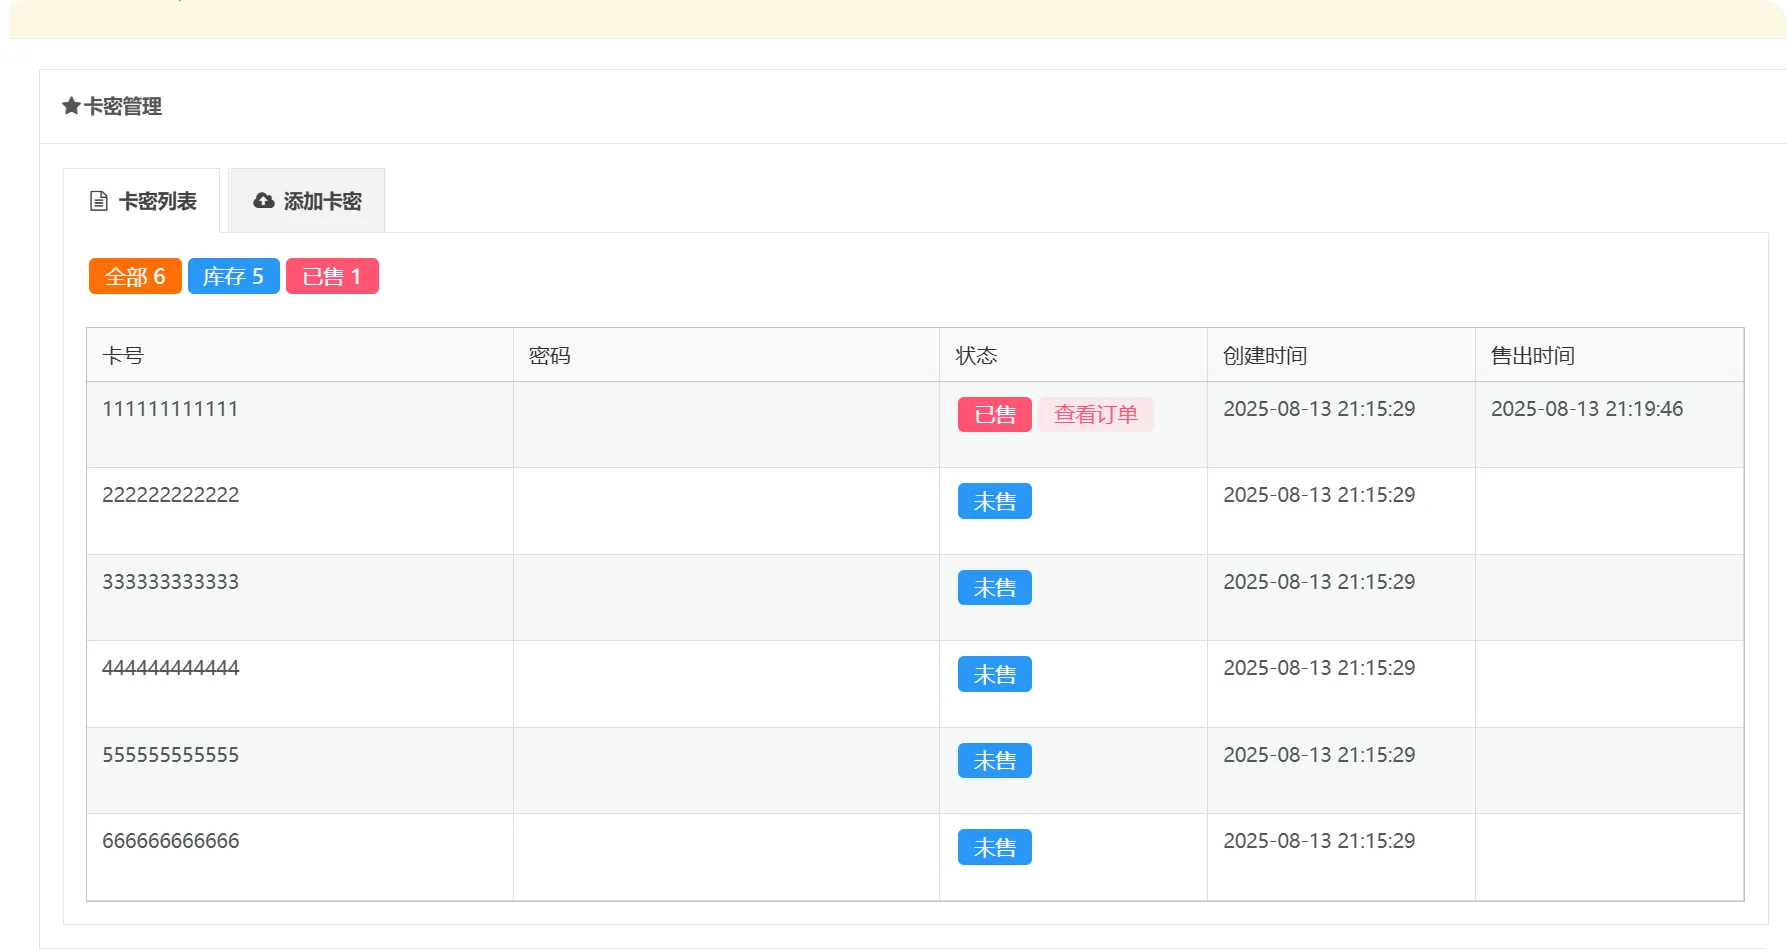The height and width of the screenshot is (949, 1787).
Task: Click the cloud upload icon on 添加卡密
Action: point(264,201)
